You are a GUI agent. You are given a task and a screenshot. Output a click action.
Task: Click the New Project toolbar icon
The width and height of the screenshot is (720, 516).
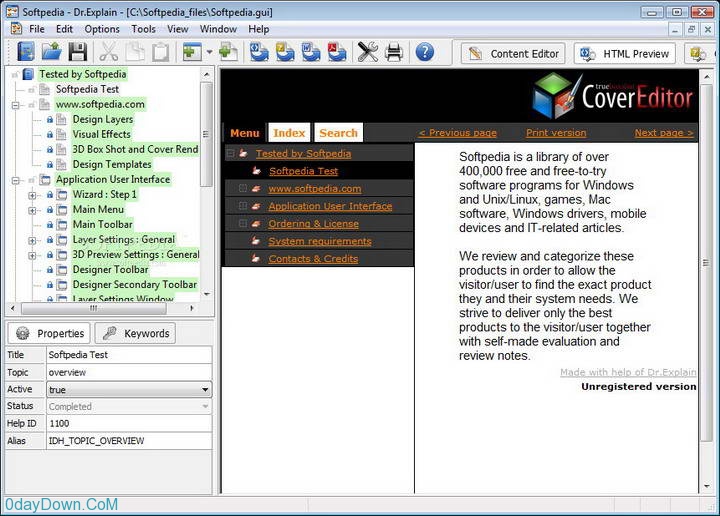coord(25,52)
